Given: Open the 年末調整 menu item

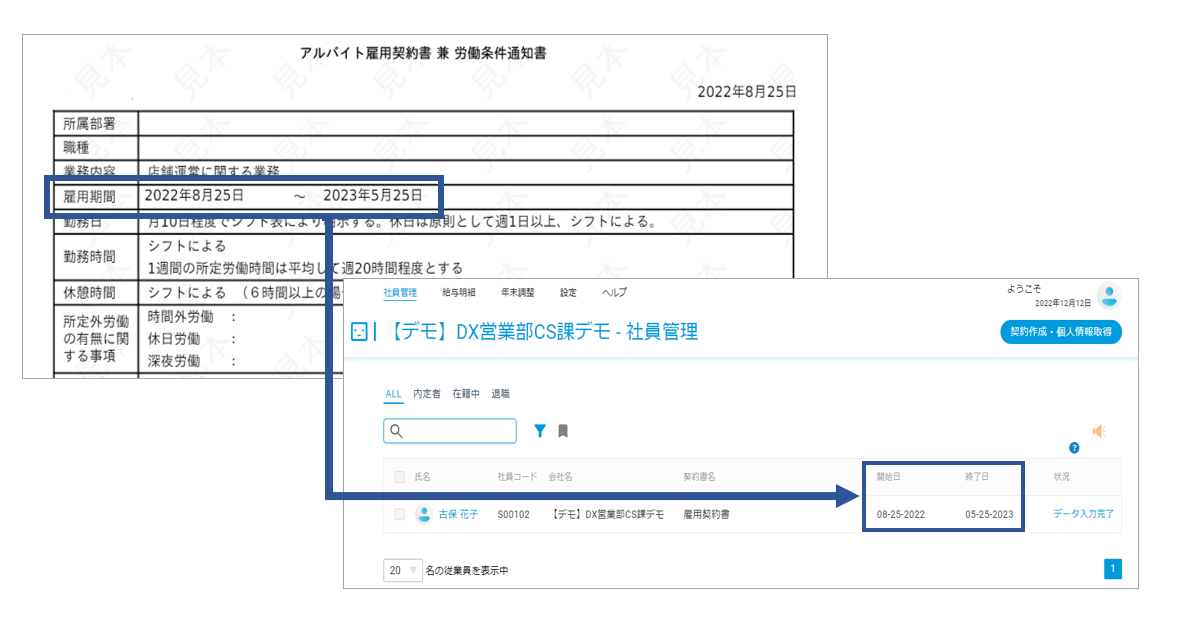Looking at the screenshot, I should tap(517, 292).
